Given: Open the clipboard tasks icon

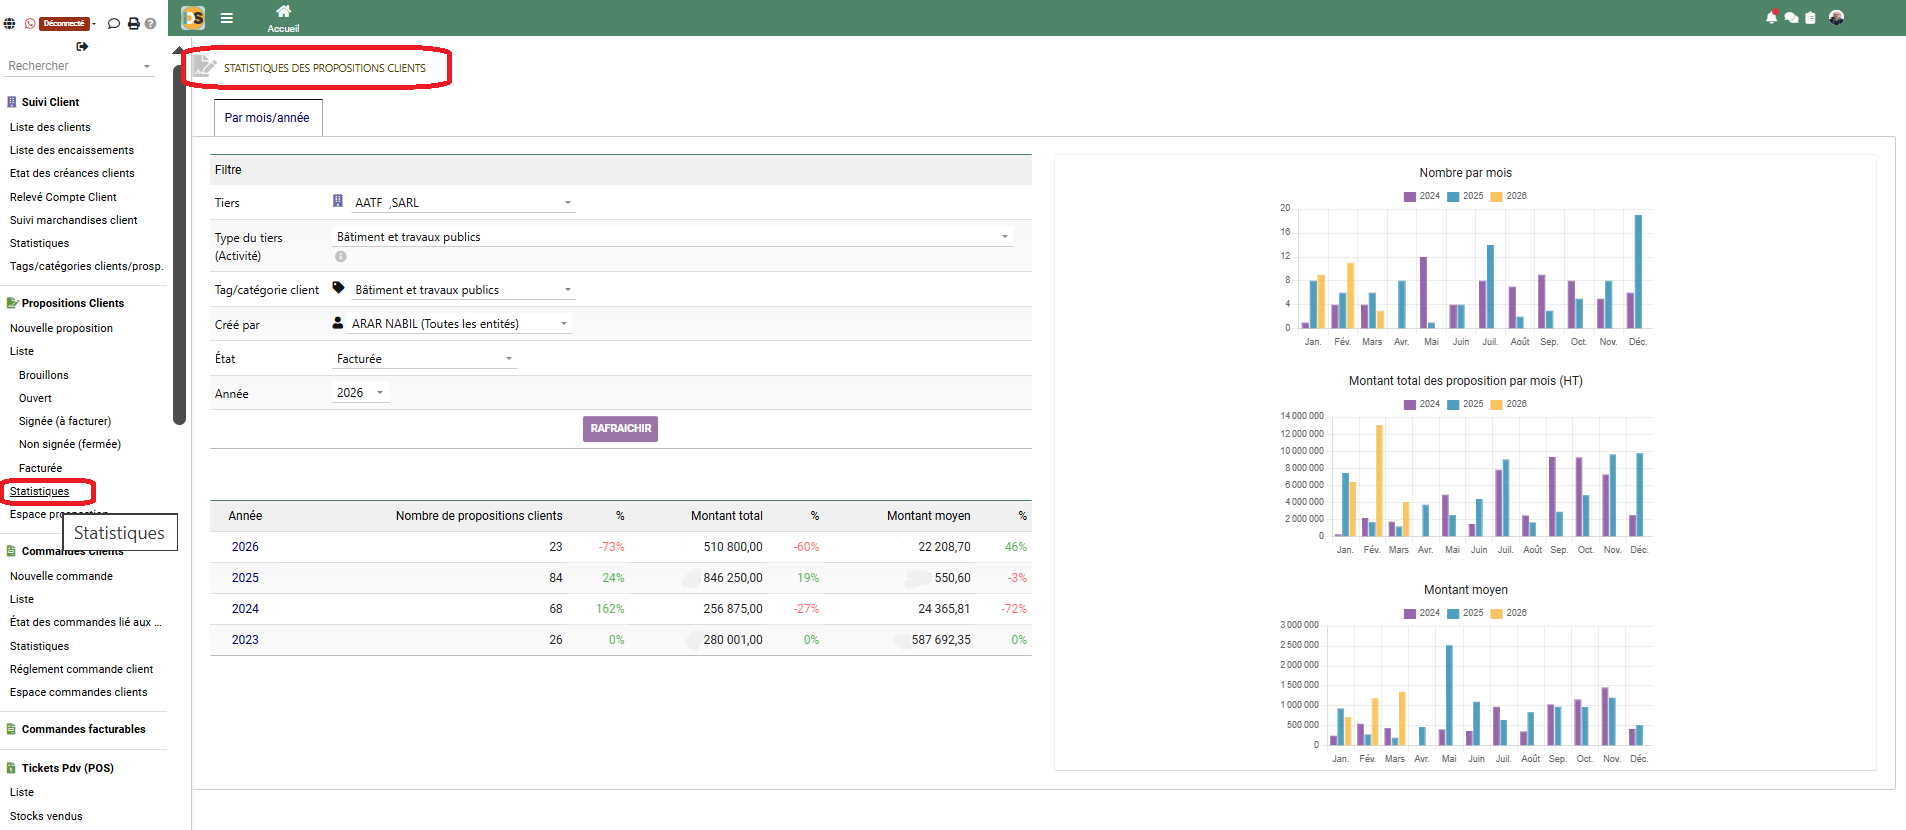Looking at the screenshot, I should 1810,18.
